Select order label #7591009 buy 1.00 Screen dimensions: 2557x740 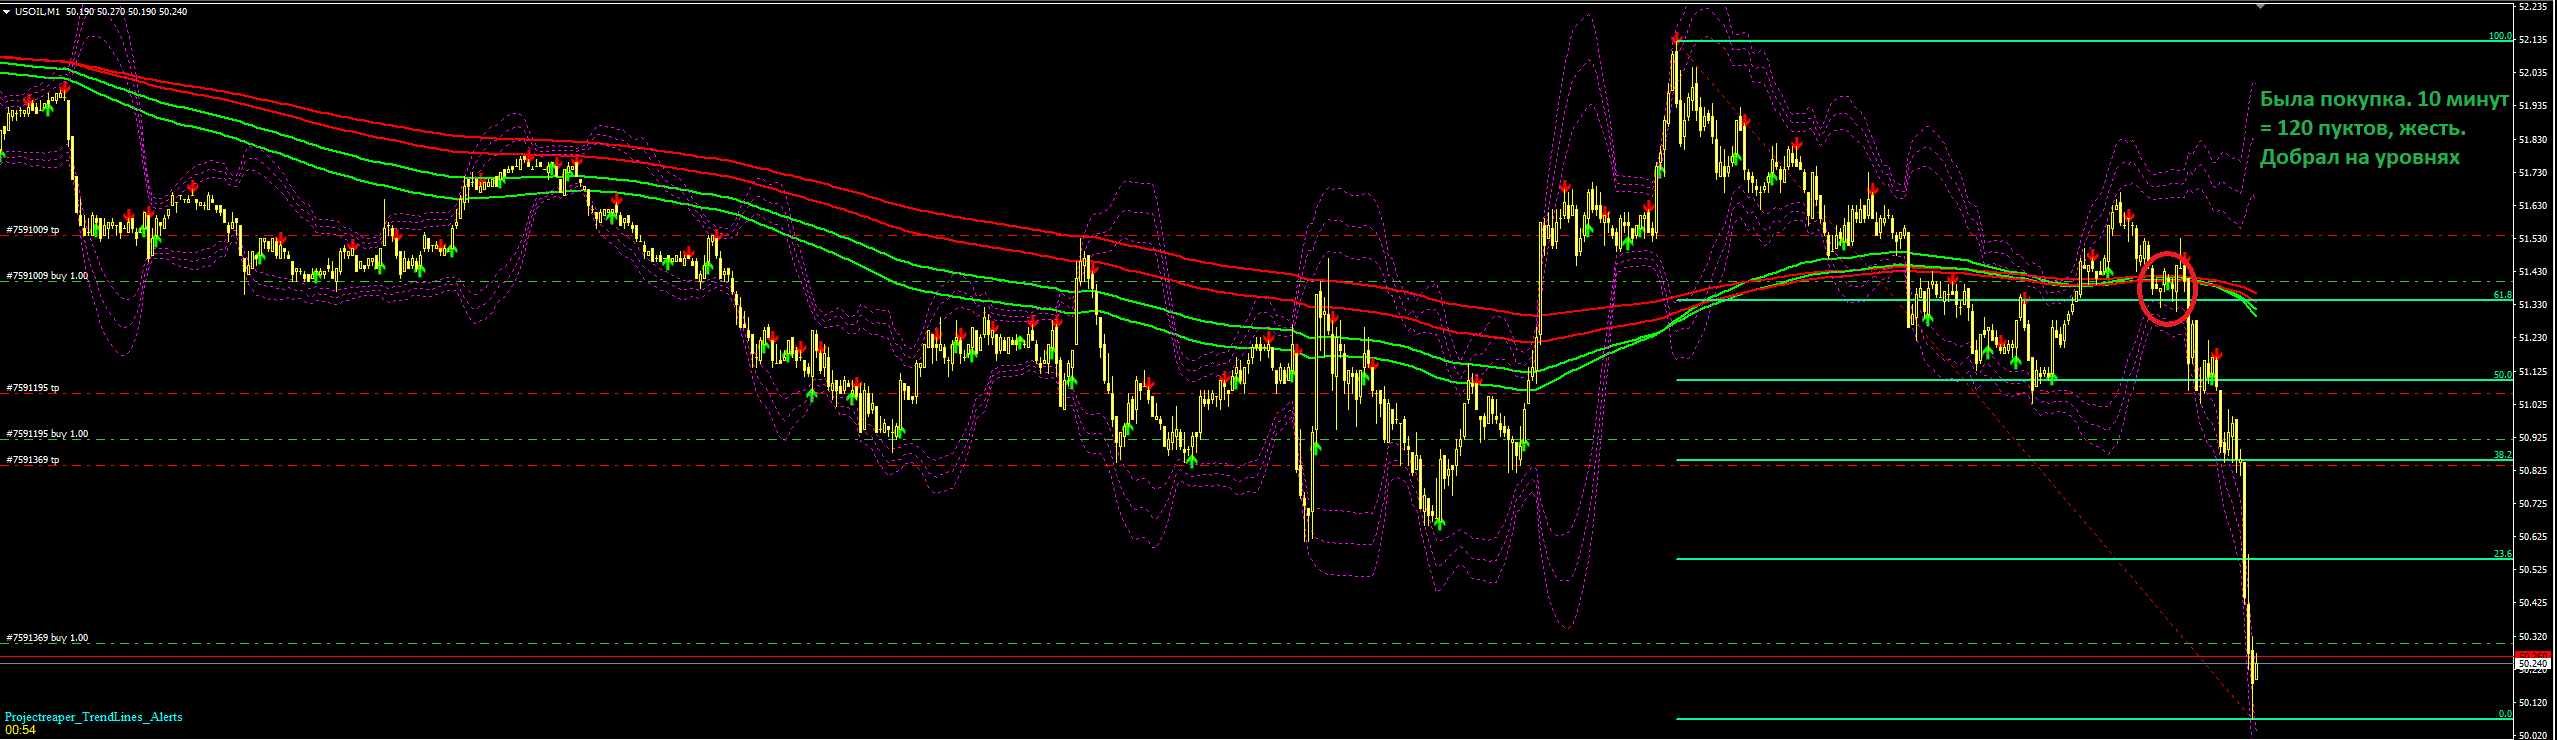(47, 276)
